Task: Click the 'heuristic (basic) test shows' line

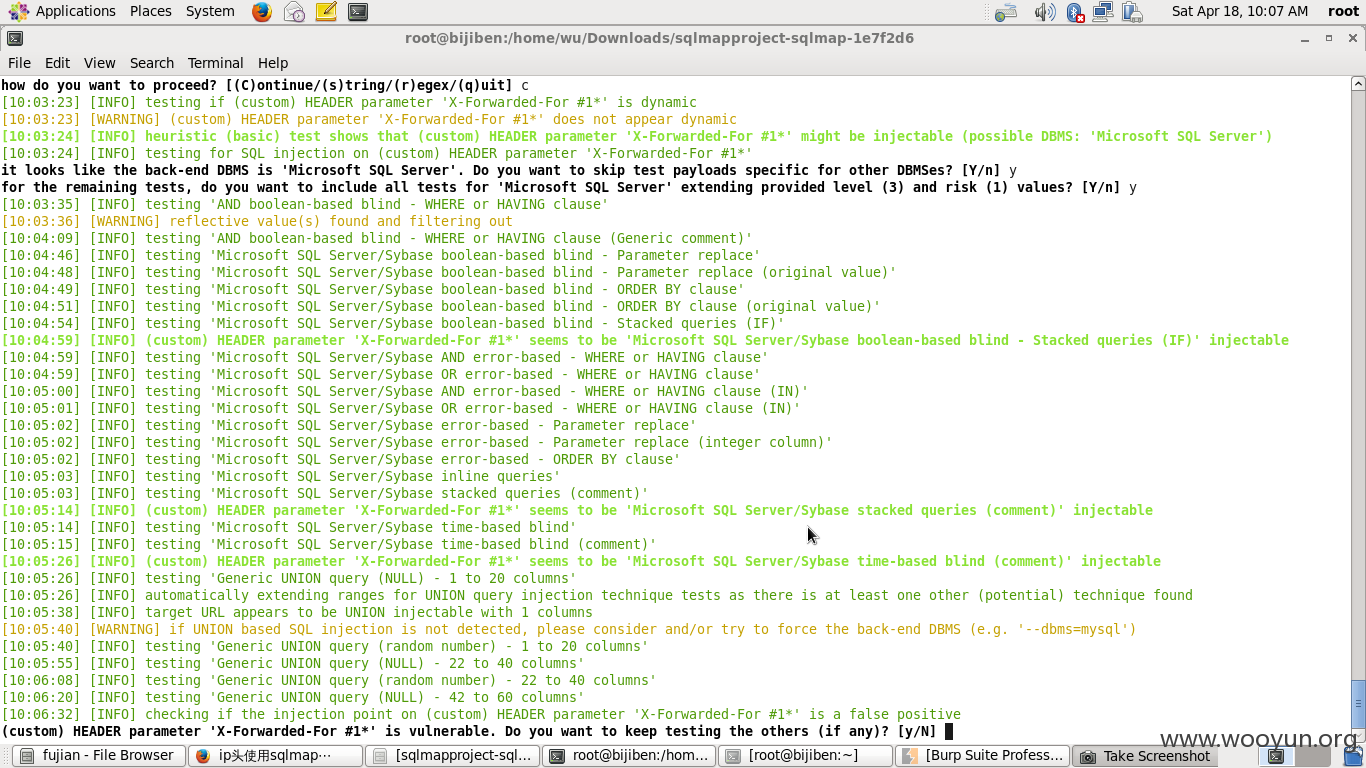Action: click(x=637, y=136)
